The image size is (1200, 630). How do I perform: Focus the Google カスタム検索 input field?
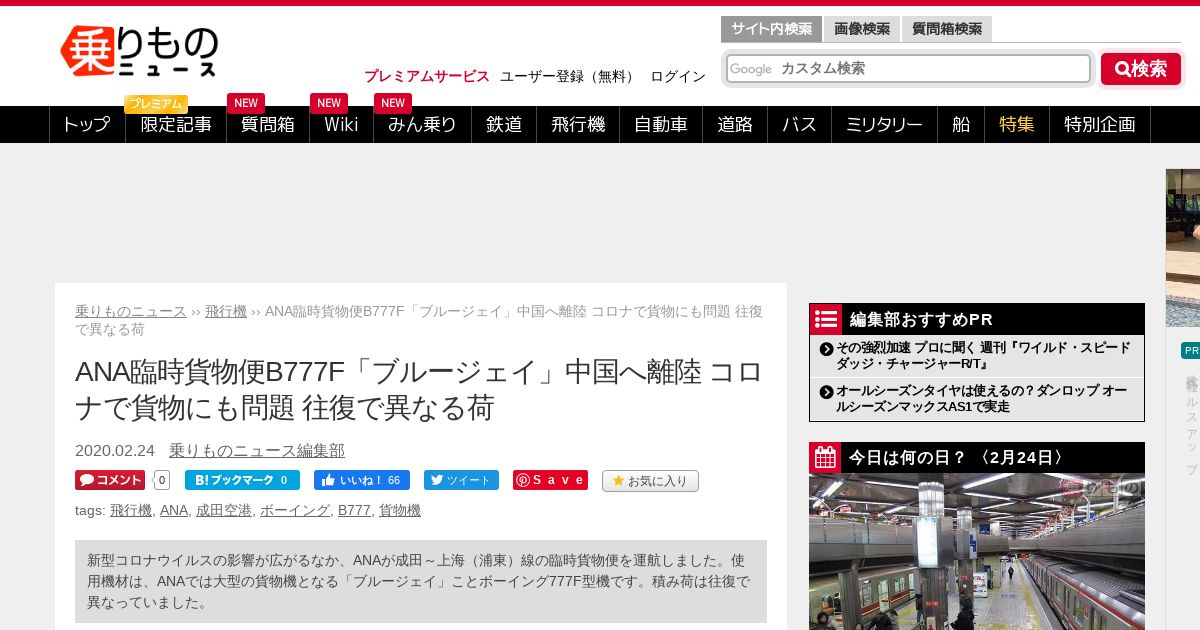point(908,69)
